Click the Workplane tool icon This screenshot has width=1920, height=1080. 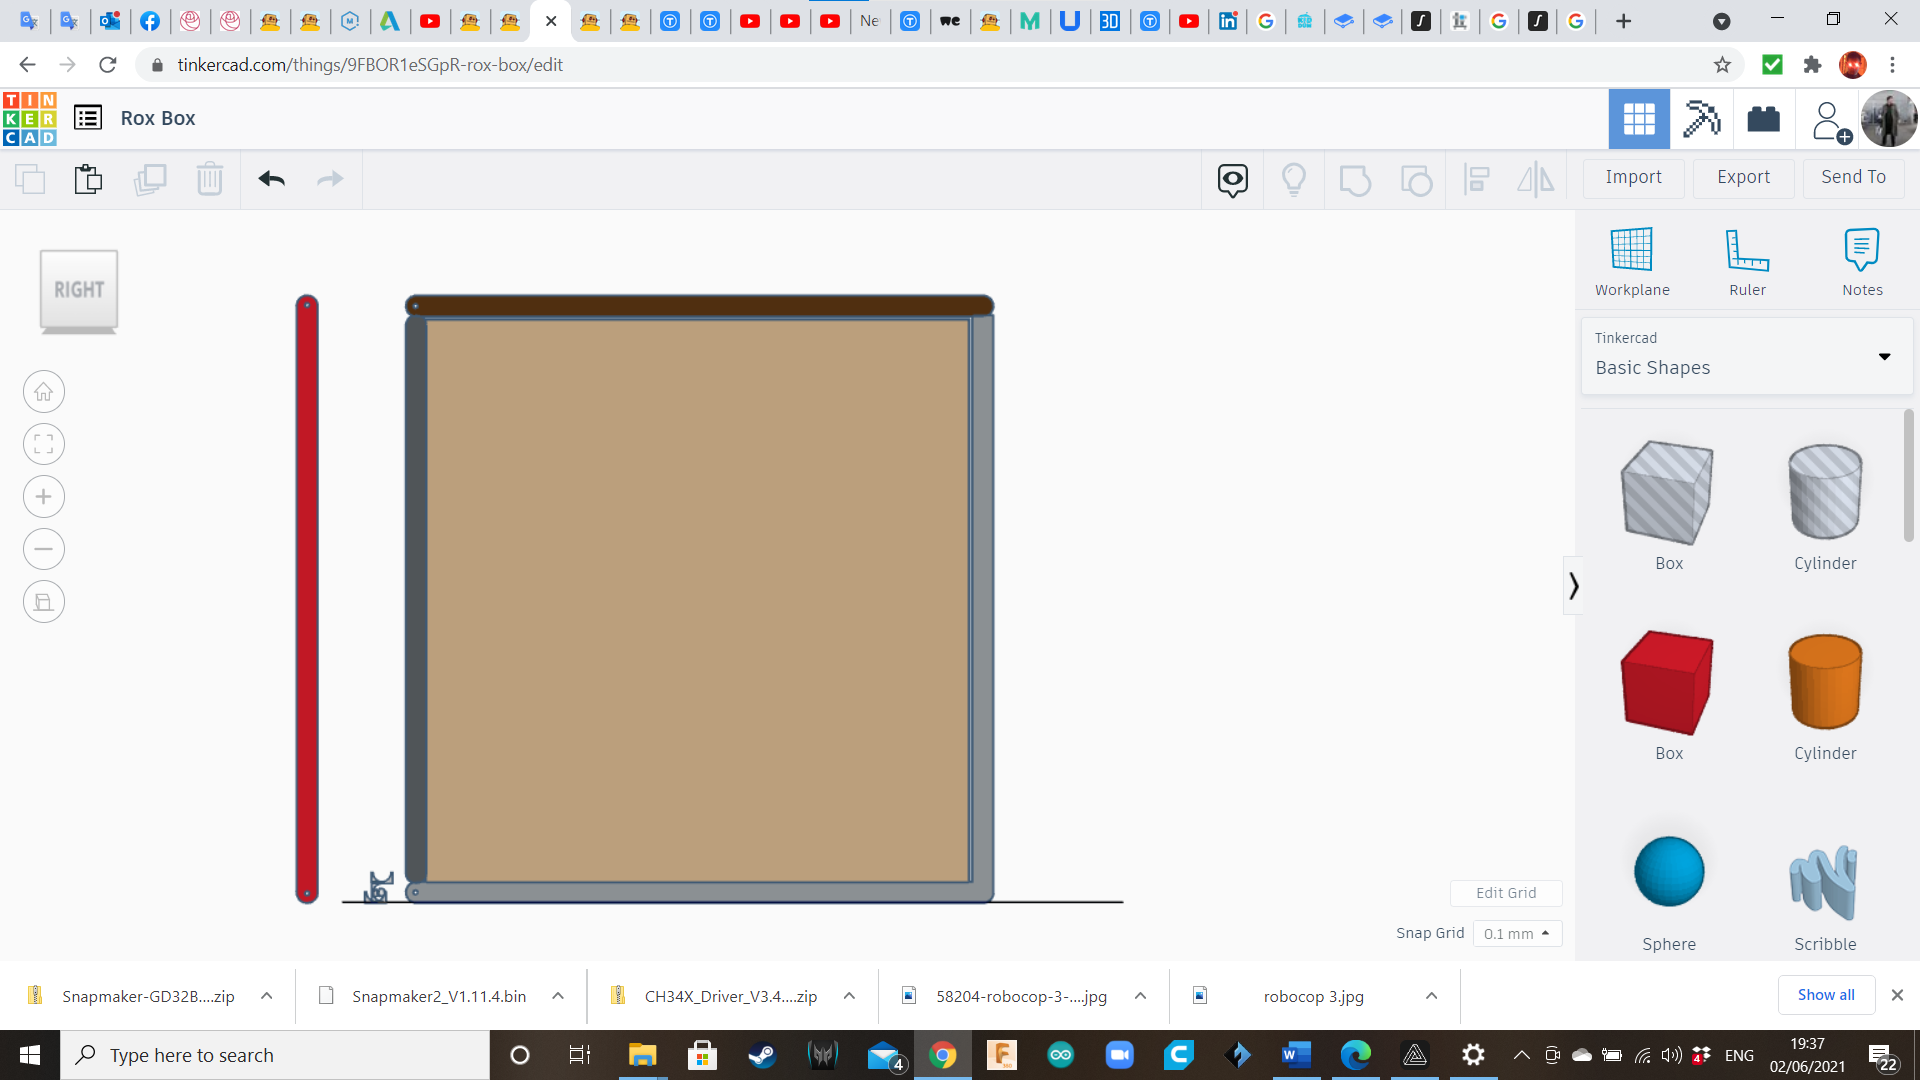tap(1631, 250)
